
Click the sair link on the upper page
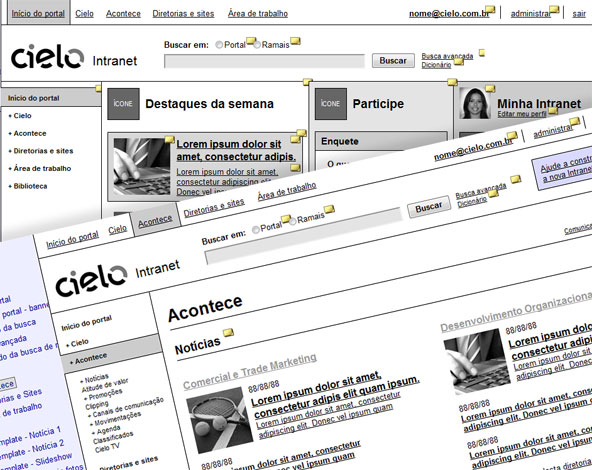[x=579, y=14]
